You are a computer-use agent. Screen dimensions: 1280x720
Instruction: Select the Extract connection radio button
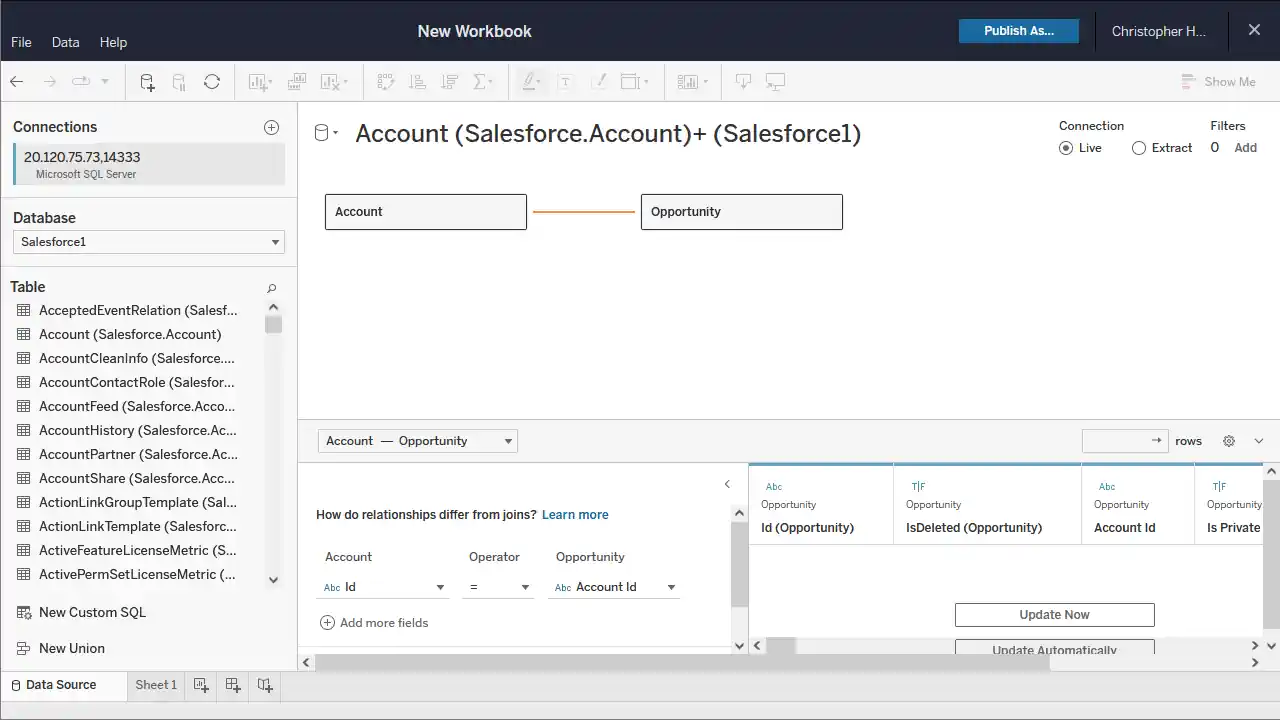[1139, 148]
